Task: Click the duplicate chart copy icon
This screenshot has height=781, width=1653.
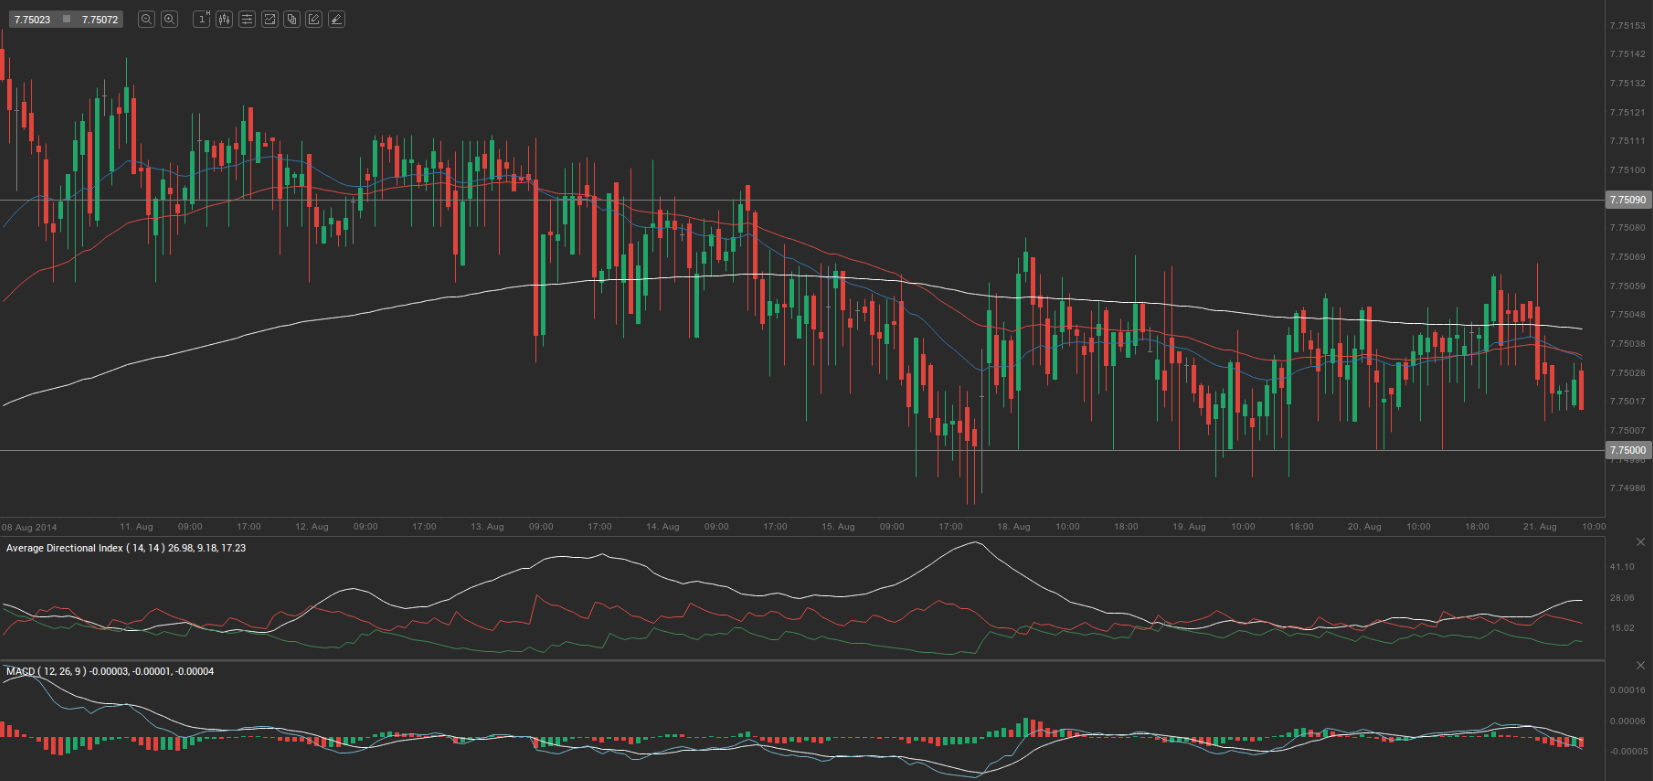Action: coord(291,19)
